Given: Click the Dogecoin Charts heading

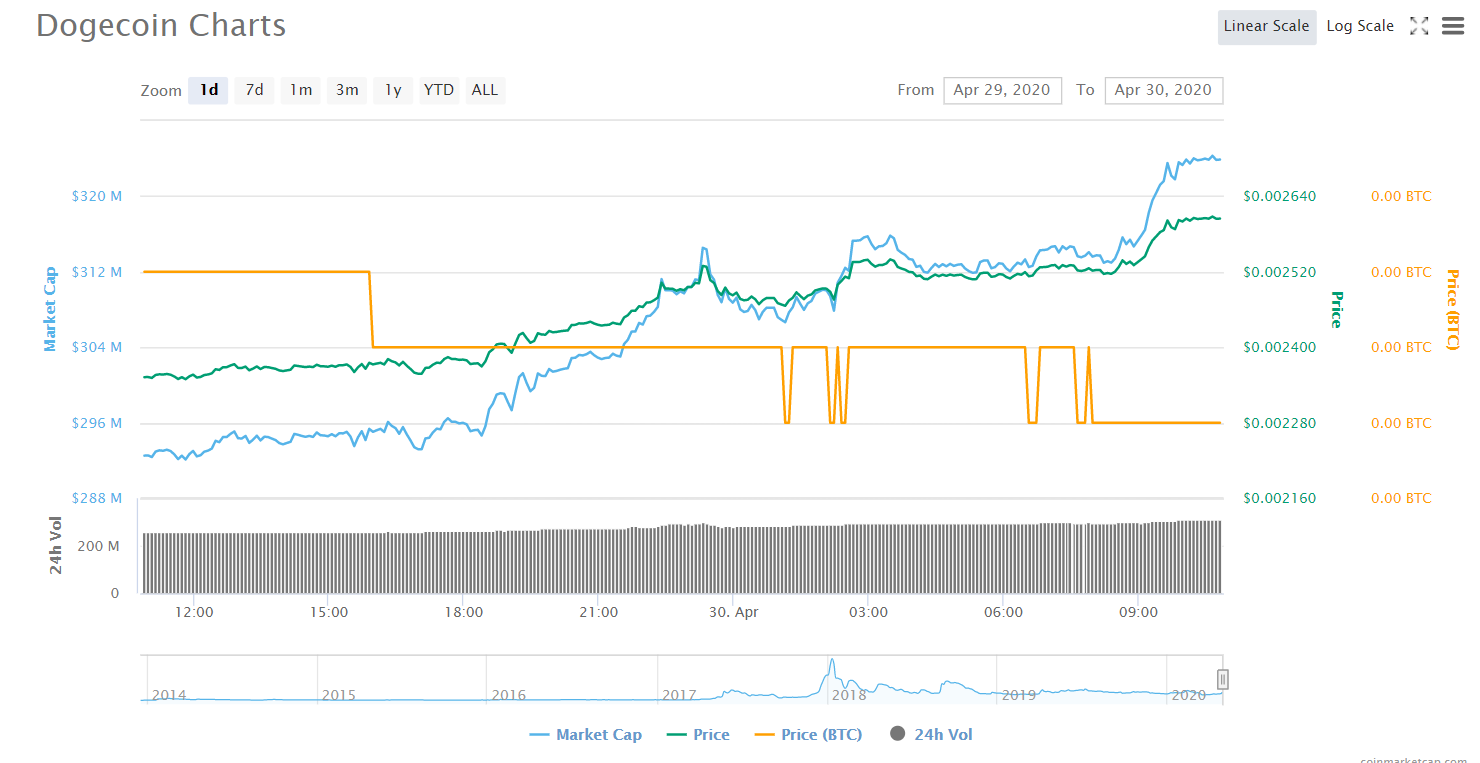Looking at the screenshot, I should (161, 26).
